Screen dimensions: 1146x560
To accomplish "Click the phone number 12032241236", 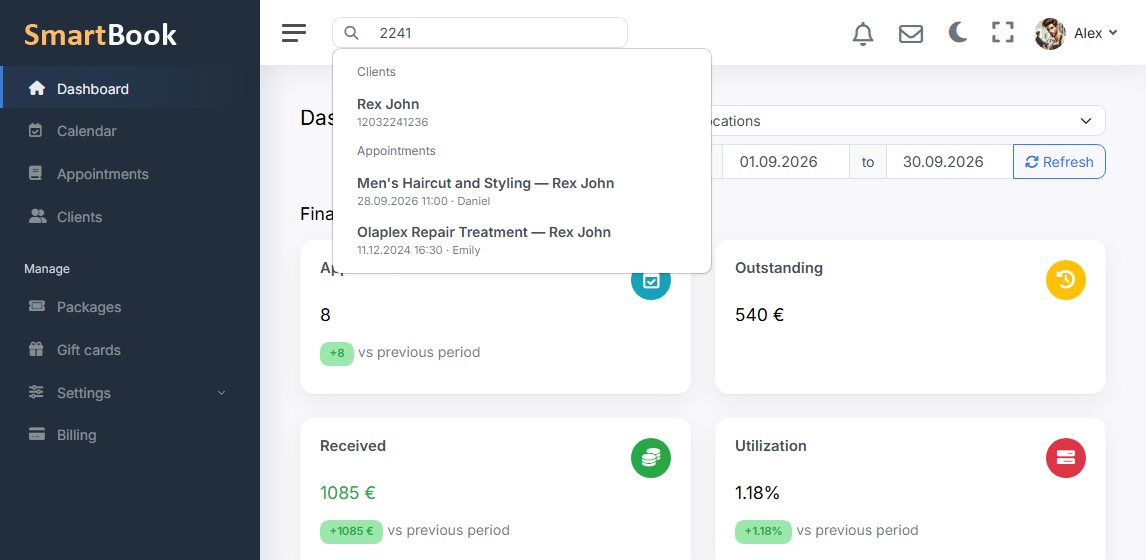I will tap(392, 122).
